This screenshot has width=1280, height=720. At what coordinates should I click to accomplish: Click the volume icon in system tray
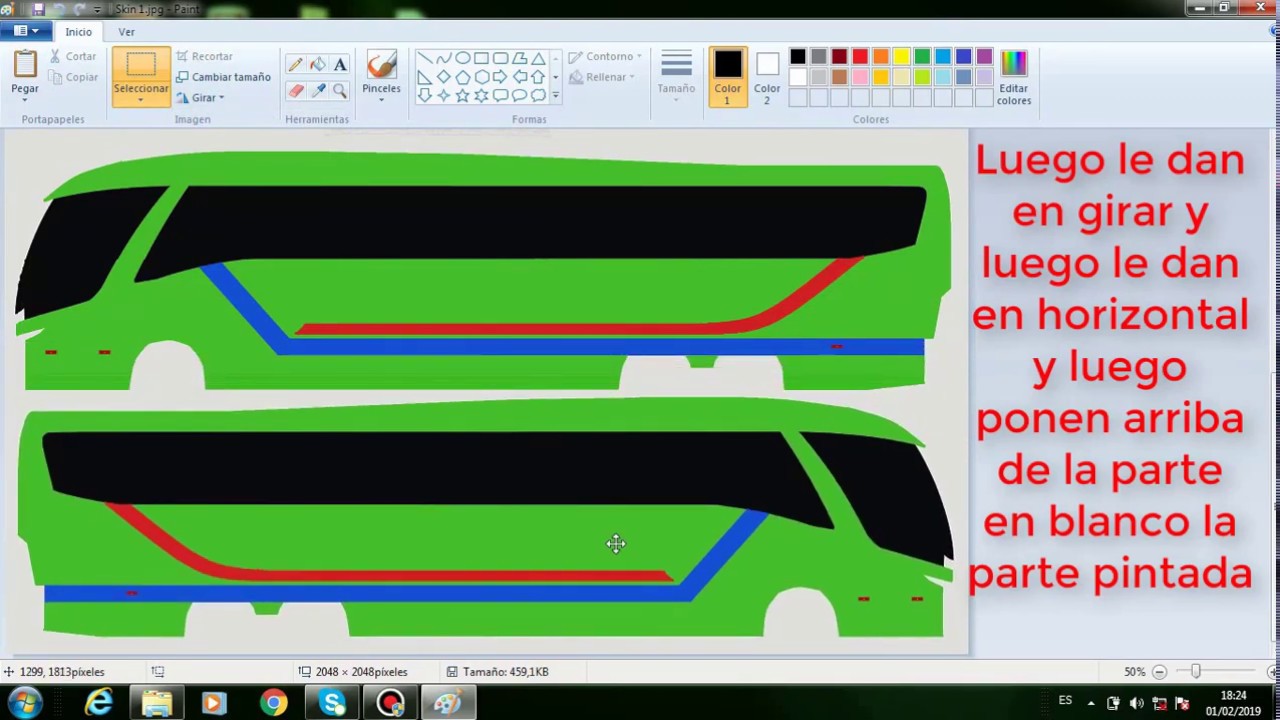click(1136, 703)
